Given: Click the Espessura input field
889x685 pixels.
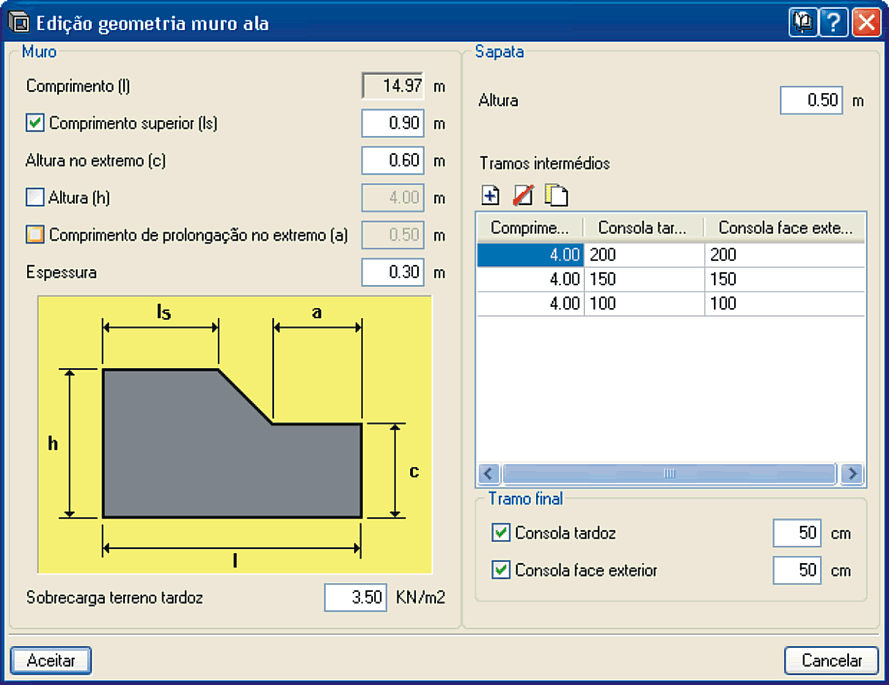Looking at the screenshot, I should coord(393,272).
